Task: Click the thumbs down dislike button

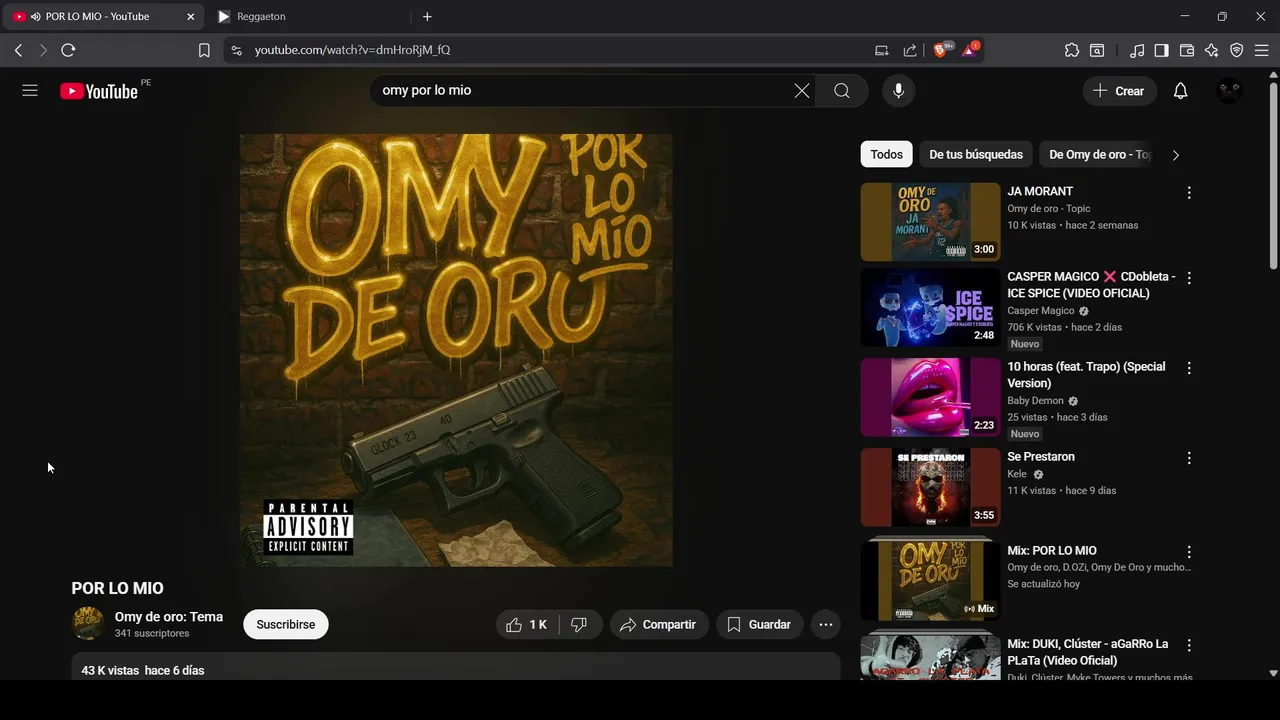Action: coord(579,625)
